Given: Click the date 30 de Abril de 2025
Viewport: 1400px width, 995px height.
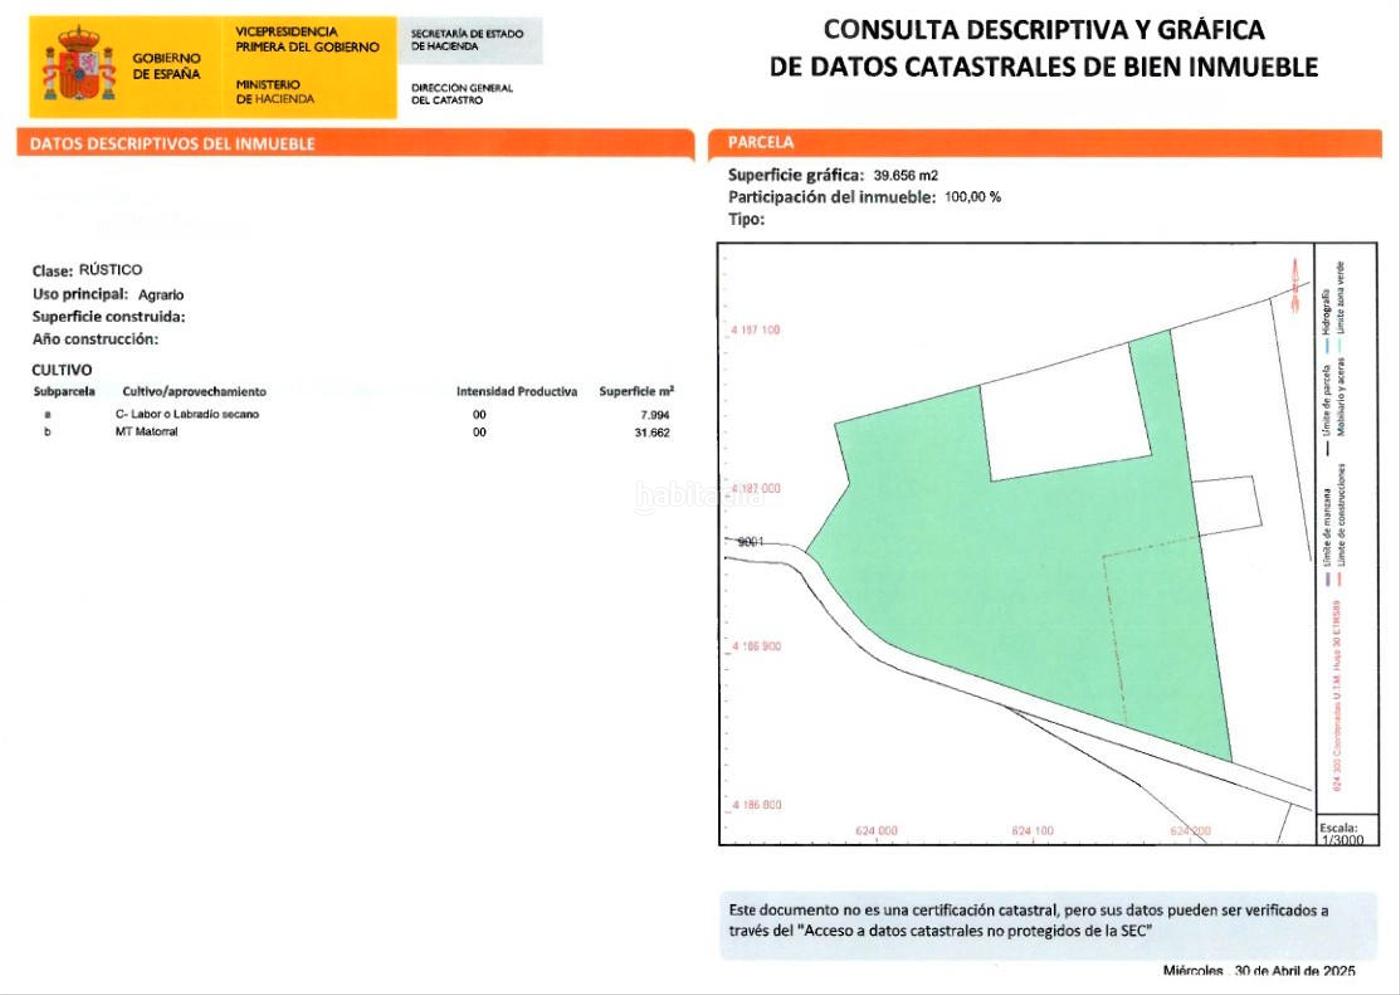Looking at the screenshot, I should (1293, 970).
